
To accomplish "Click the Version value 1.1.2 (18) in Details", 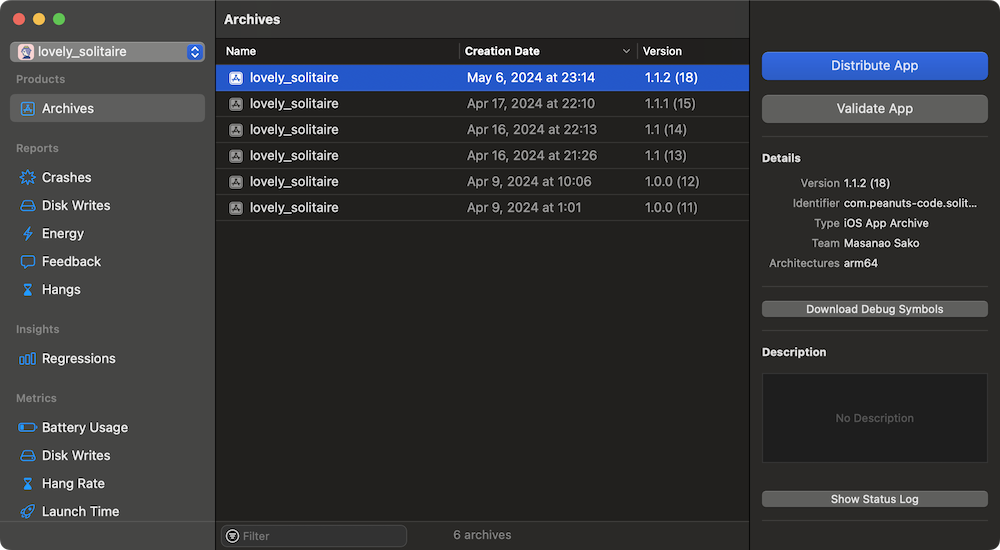I will (x=867, y=183).
